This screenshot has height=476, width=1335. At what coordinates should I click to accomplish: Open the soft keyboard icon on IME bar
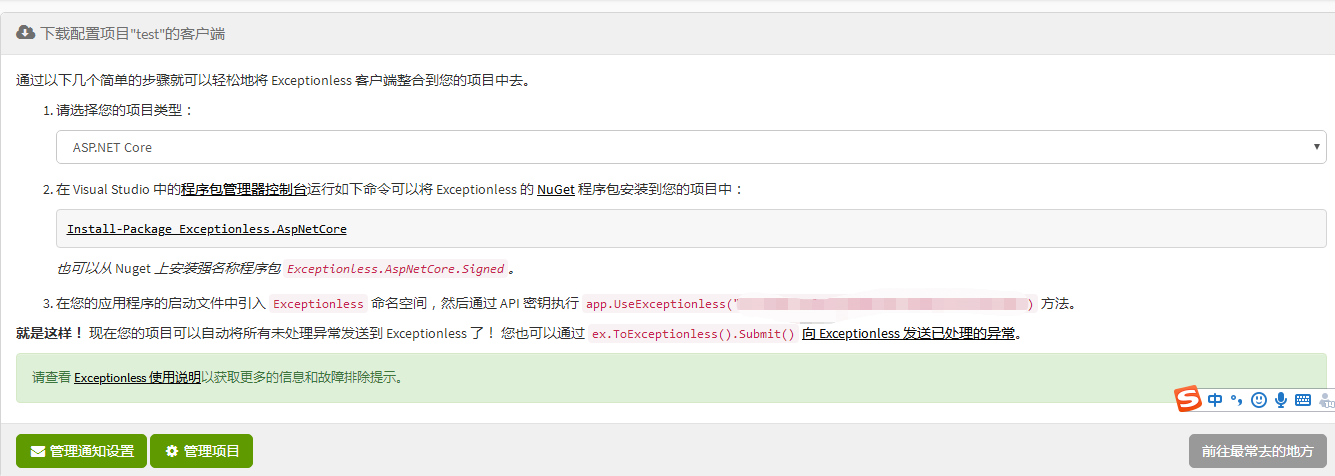(1303, 400)
